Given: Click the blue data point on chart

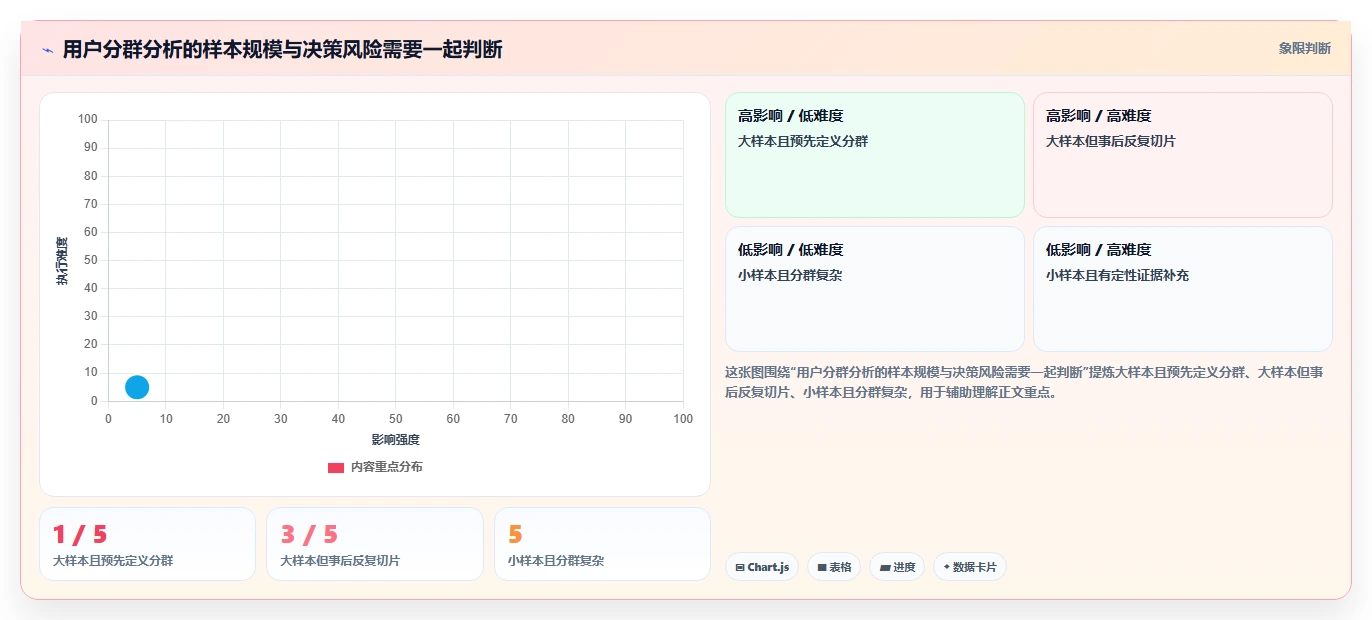Looking at the screenshot, I should pyautogui.click(x=137, y=387).
